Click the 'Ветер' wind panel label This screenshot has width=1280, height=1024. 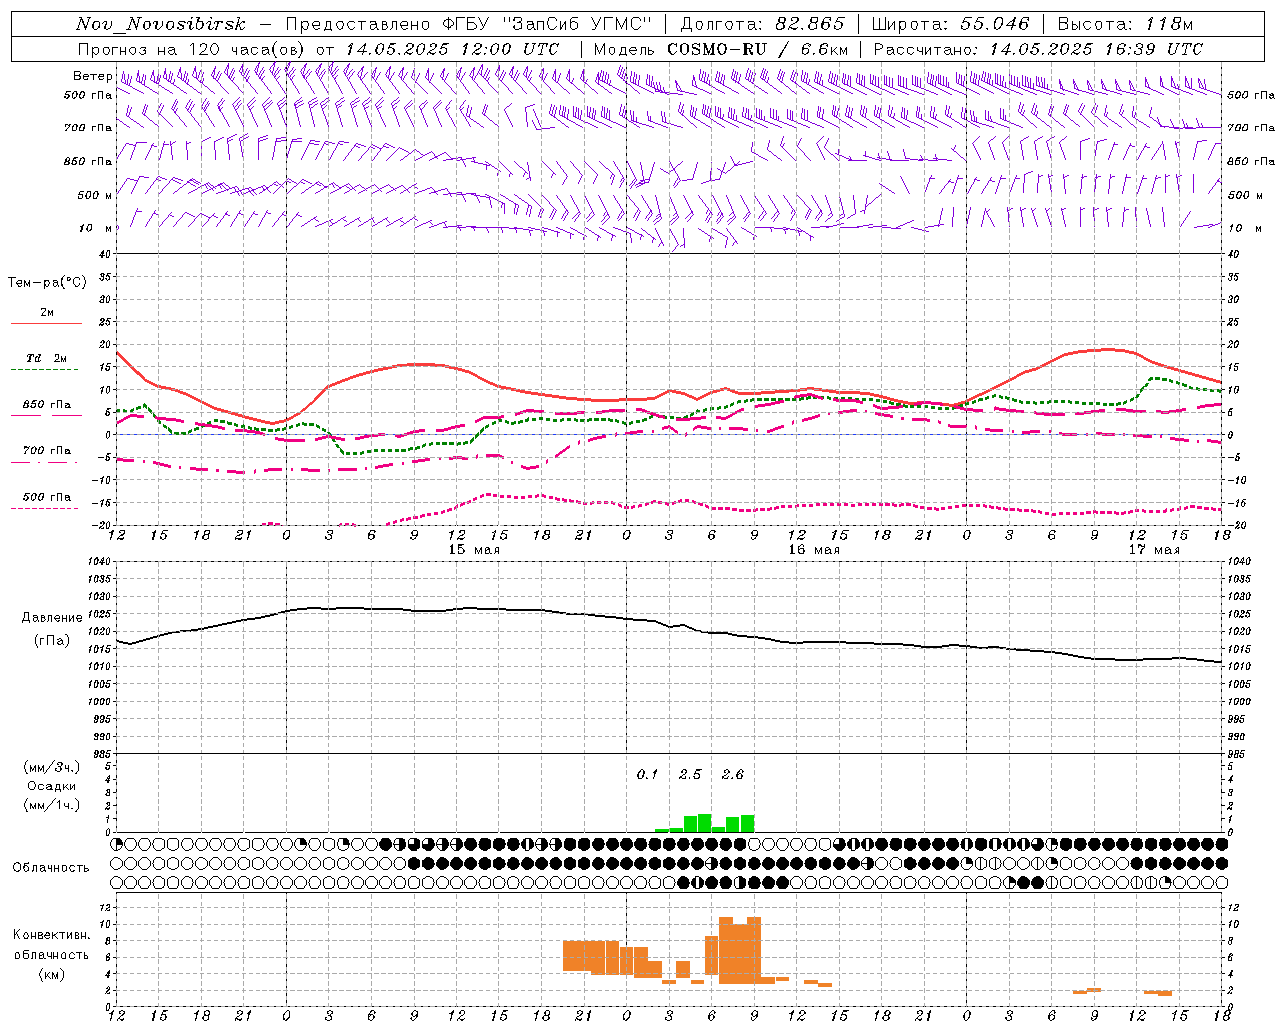(92, 76)
